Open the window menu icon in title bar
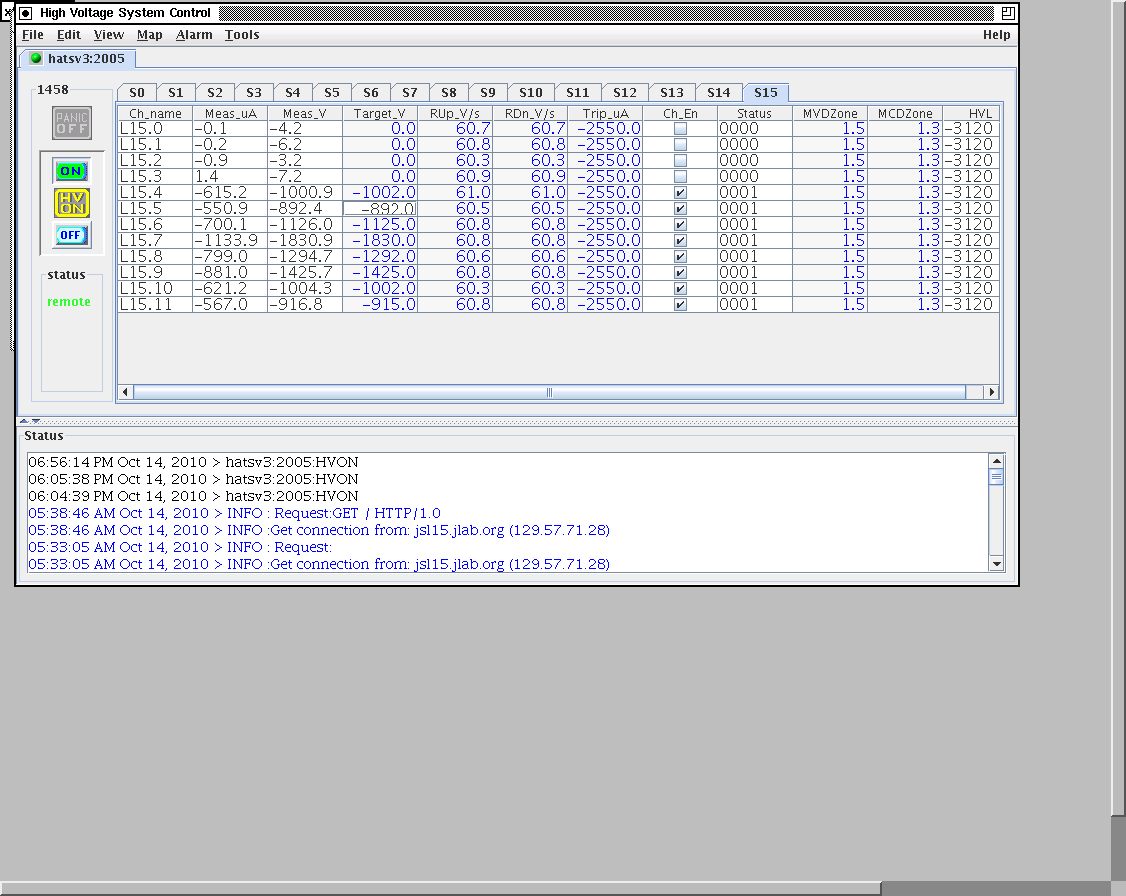The height and width of the screenshot is (896, 1126). pyautogui.click(x=25, y=13)
